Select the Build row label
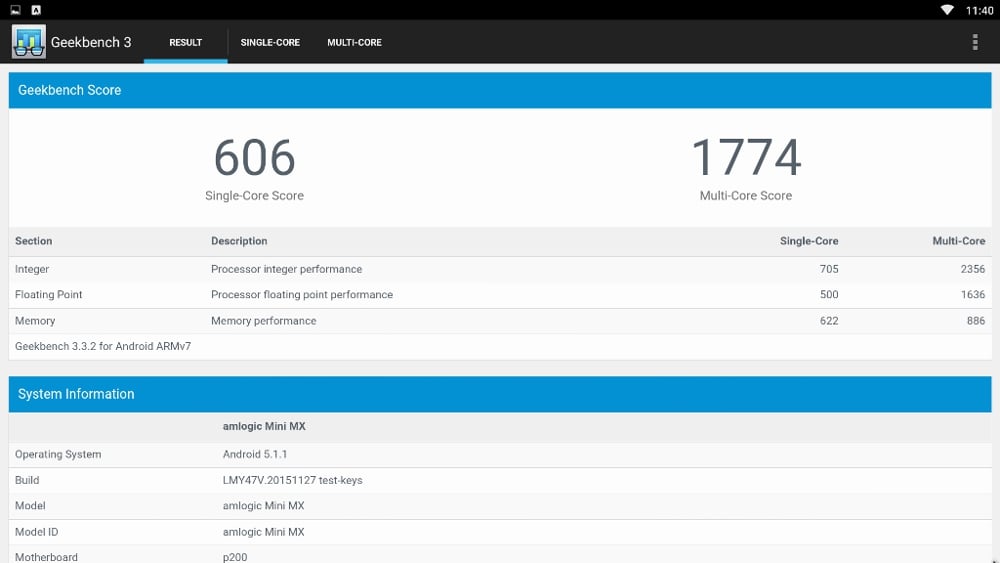The image size is (1000, 563). (x=27, y=480)
